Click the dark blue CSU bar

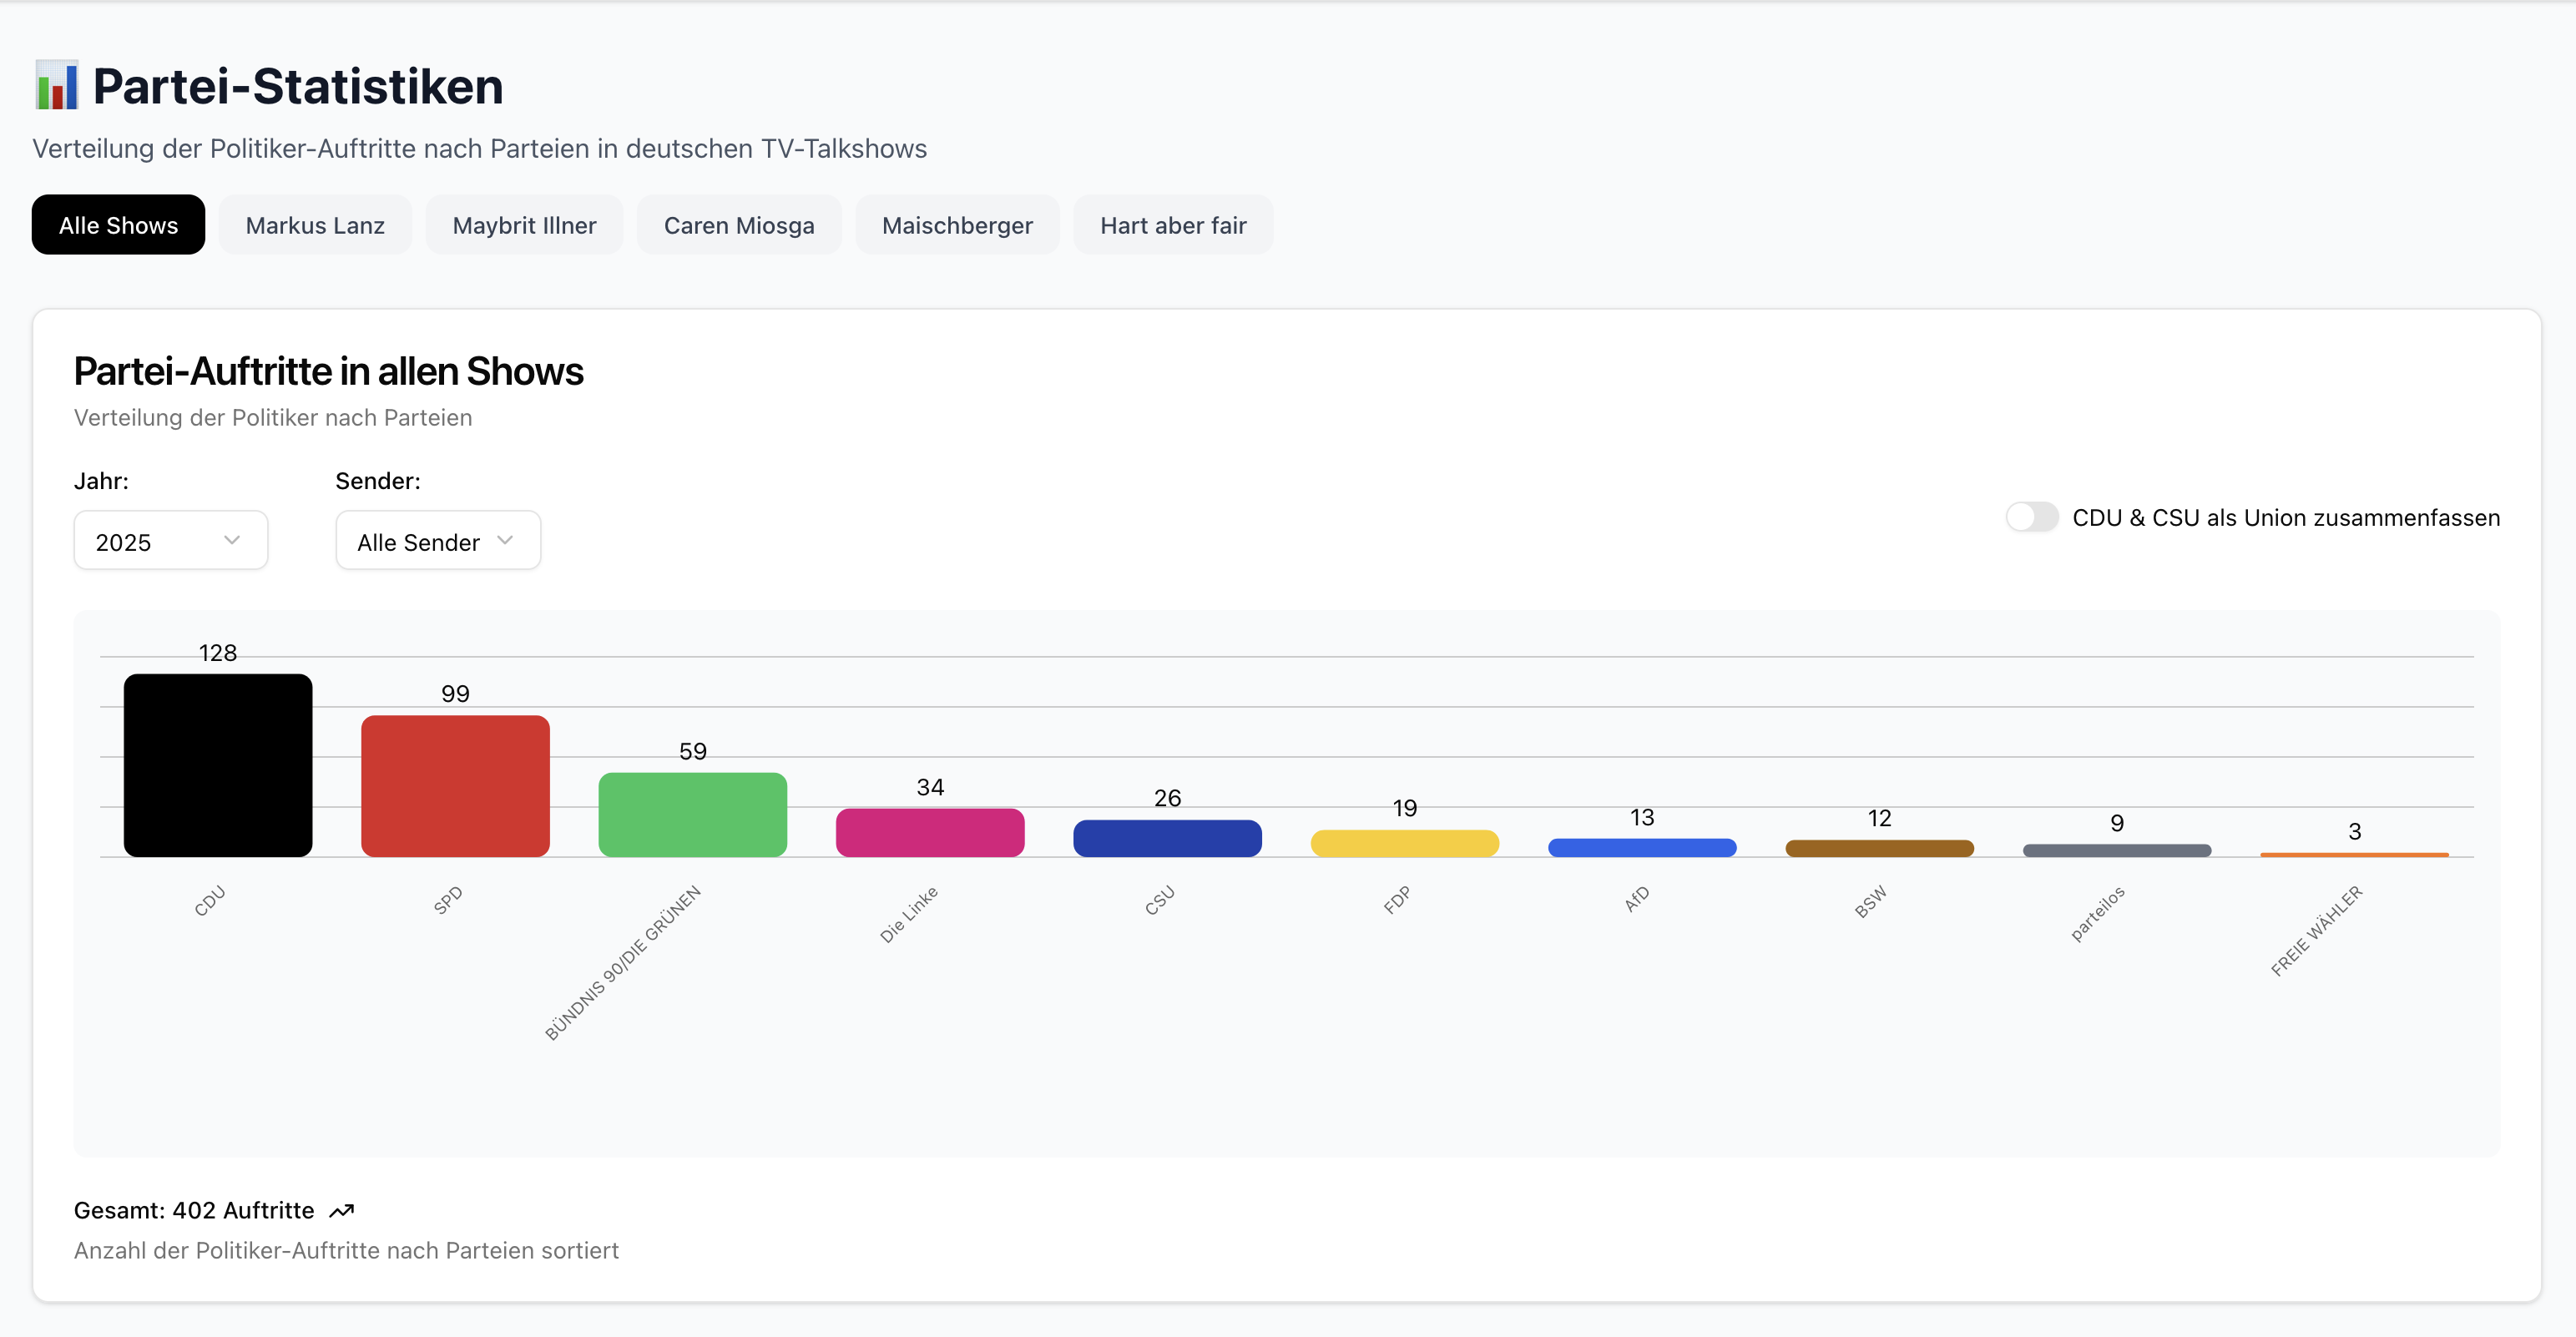click(x=1167, y=838)
